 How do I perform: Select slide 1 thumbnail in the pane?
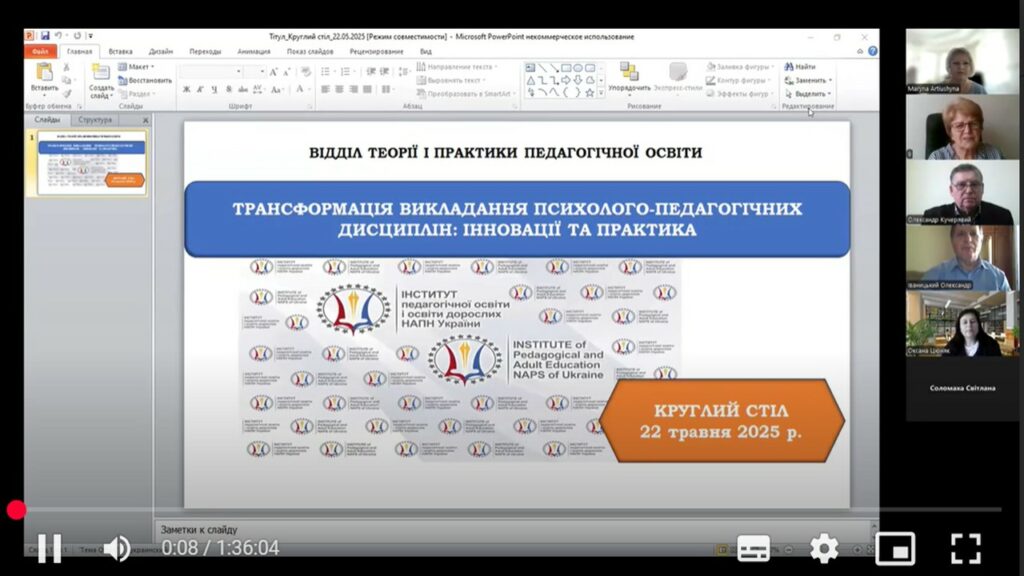tap(92, 163)
